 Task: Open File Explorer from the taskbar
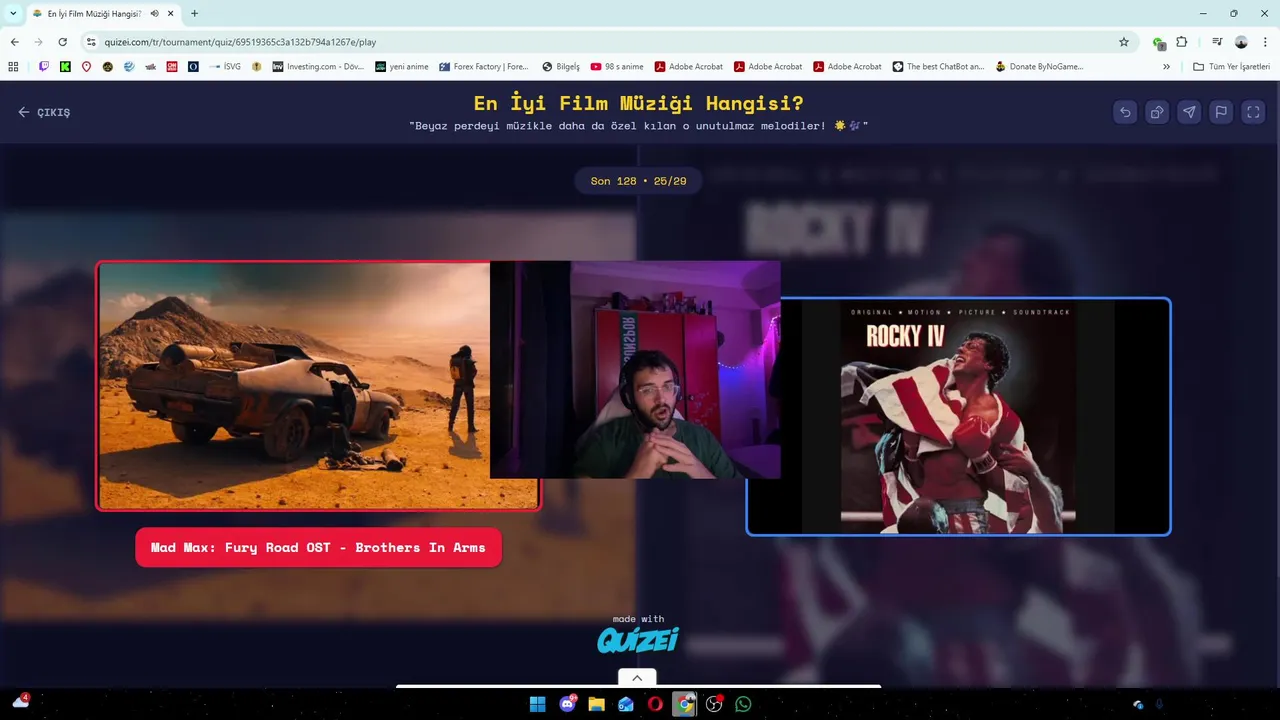(x=597, y=704)
